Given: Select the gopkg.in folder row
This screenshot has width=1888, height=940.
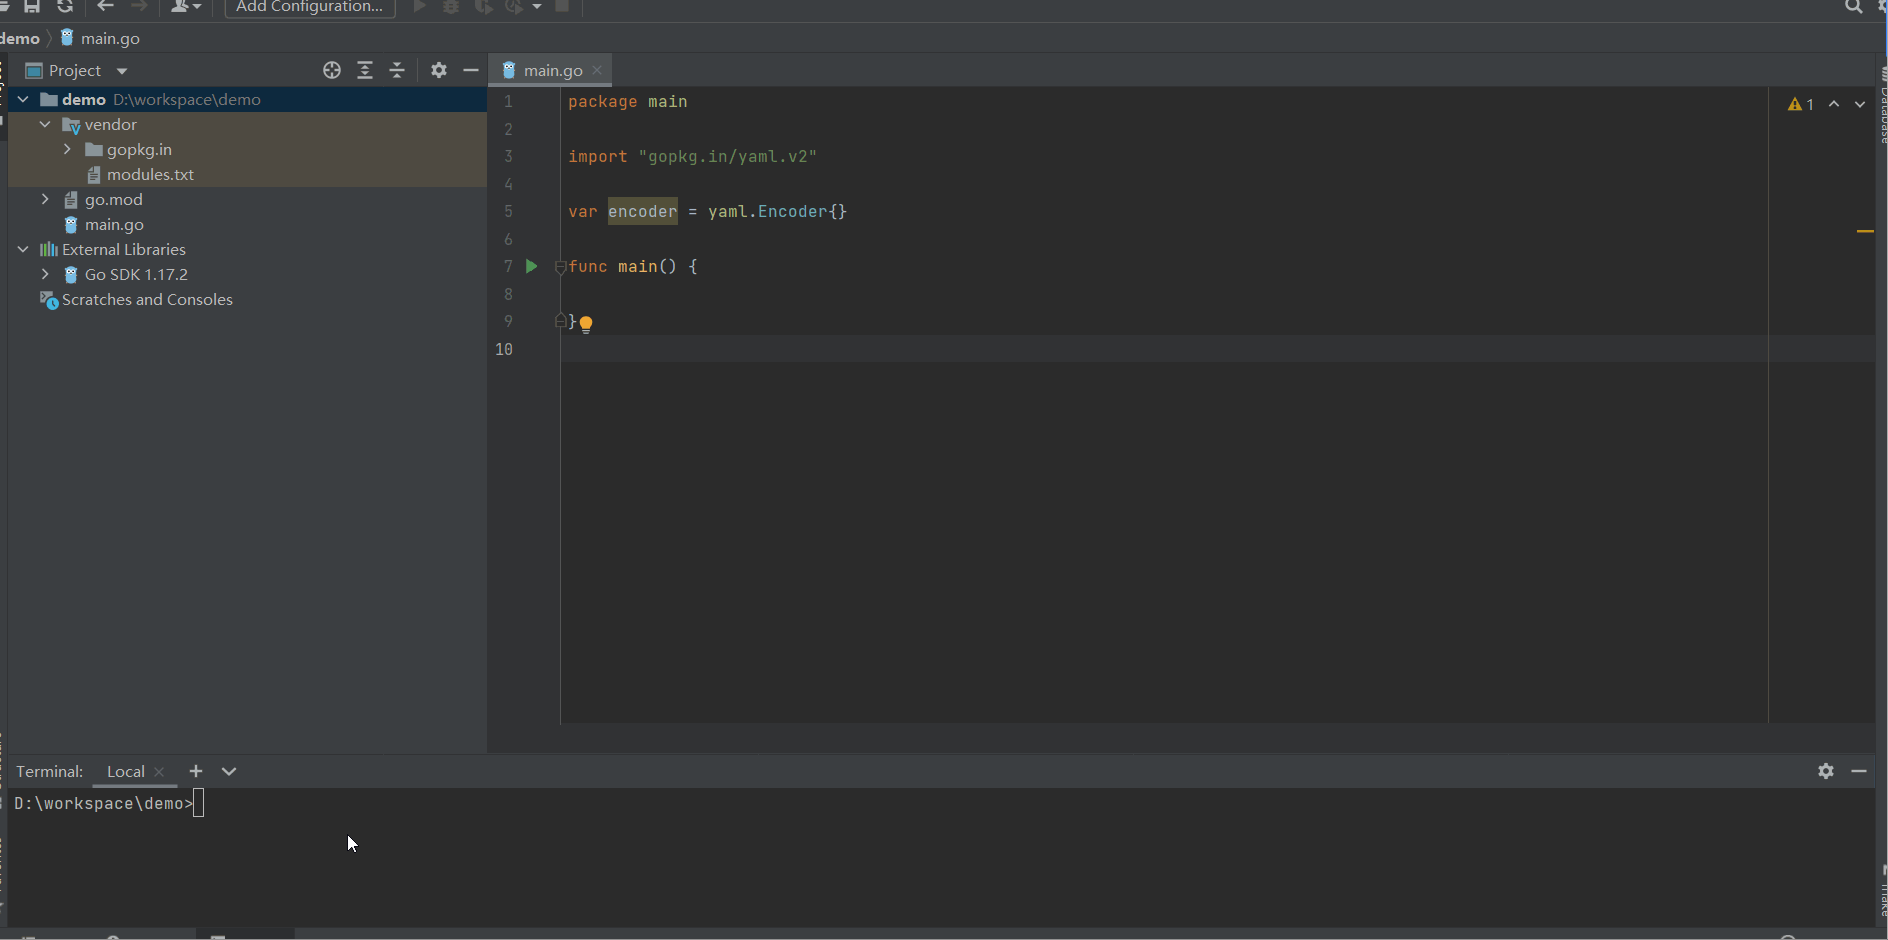Looking at the screenshot, I should [x=247, y=149].
